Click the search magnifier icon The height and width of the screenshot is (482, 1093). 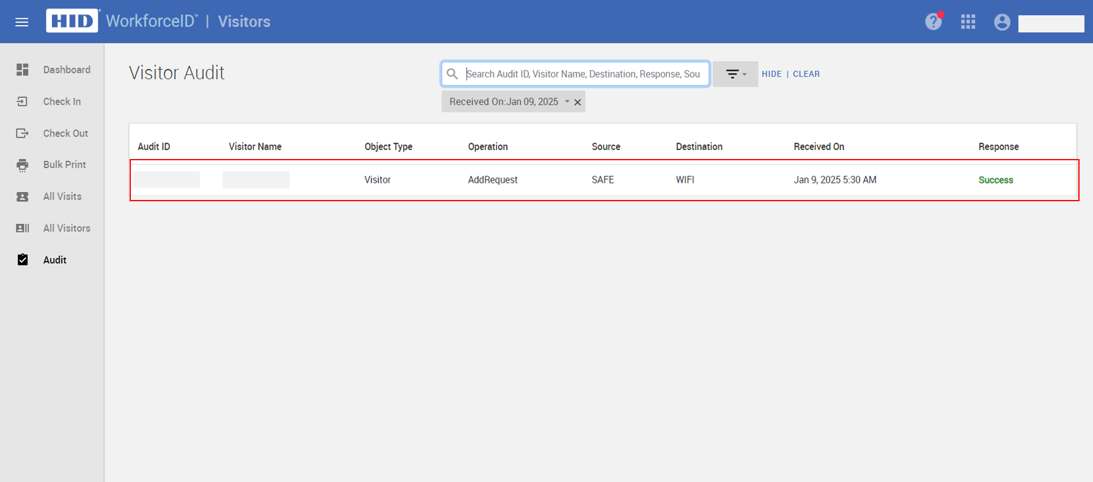(x=452, y=74)
